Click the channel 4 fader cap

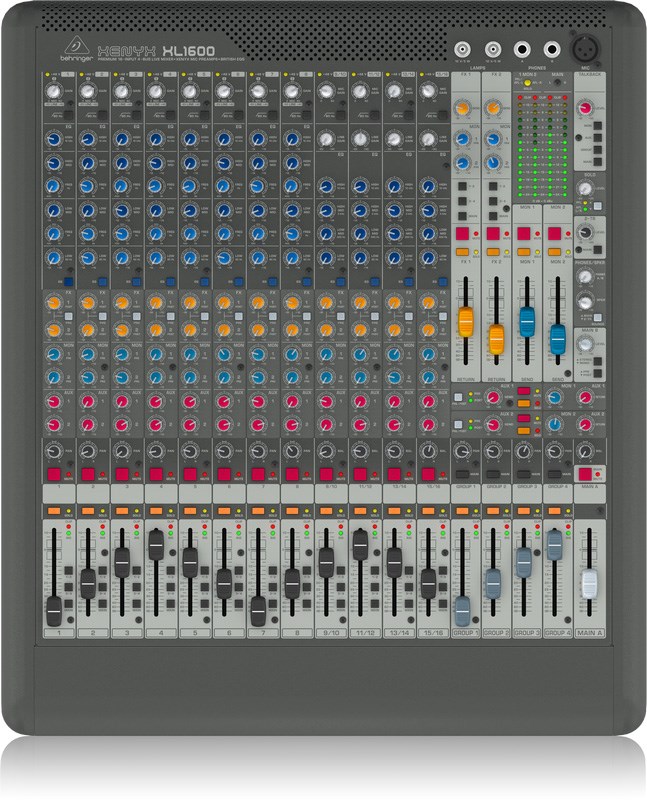156,545
